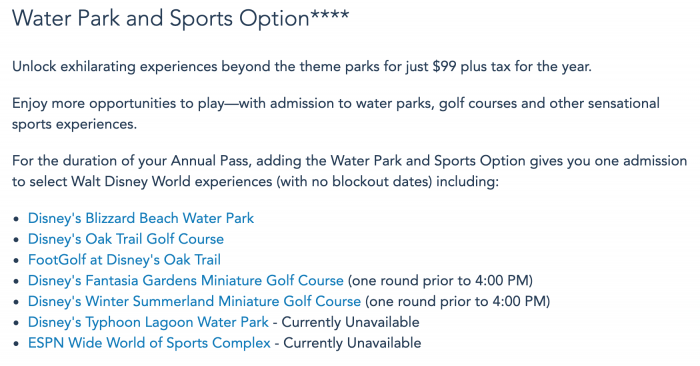Open Disney's Typhoon Lagoon Water Park link

148,322
